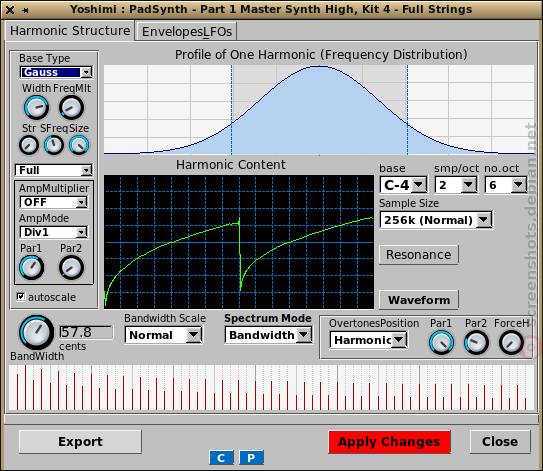Switch to the EnvelopesLFOs tab
This screenshot has width=543, height=471.
pyautogui.click(x=187, y=32)
